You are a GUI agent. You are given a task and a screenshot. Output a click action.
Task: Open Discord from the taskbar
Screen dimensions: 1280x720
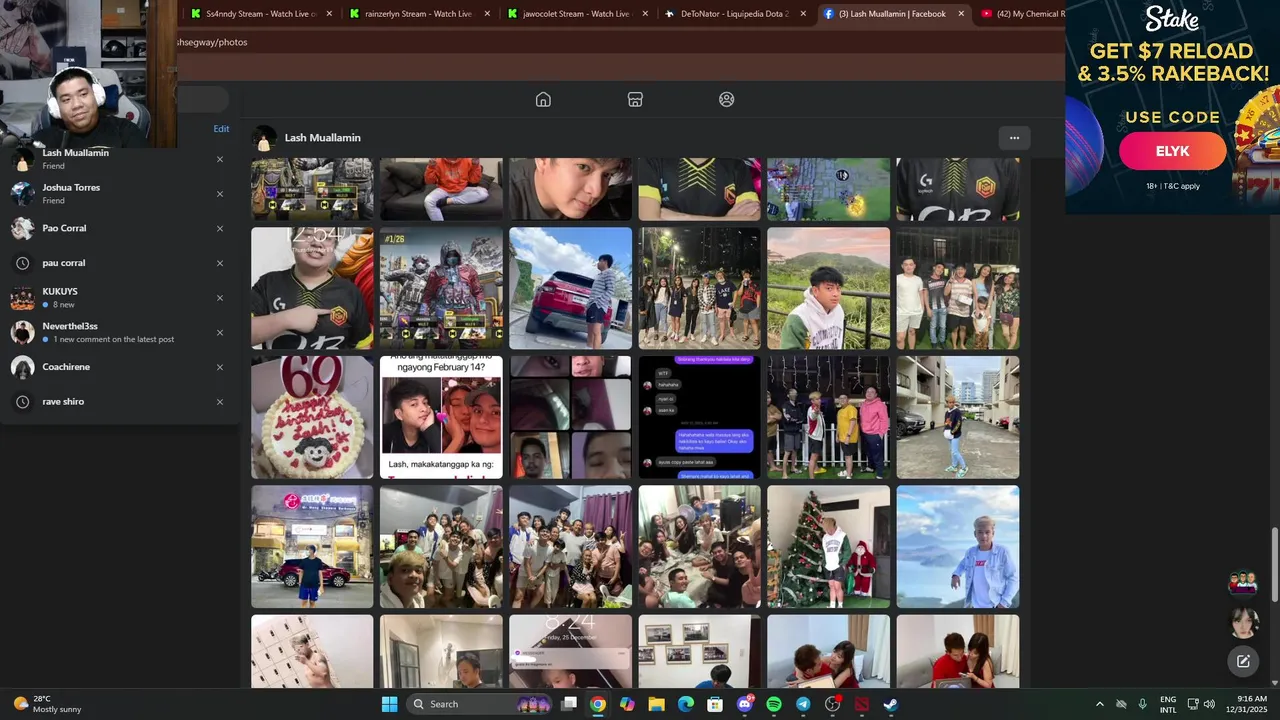pos(744,704)
